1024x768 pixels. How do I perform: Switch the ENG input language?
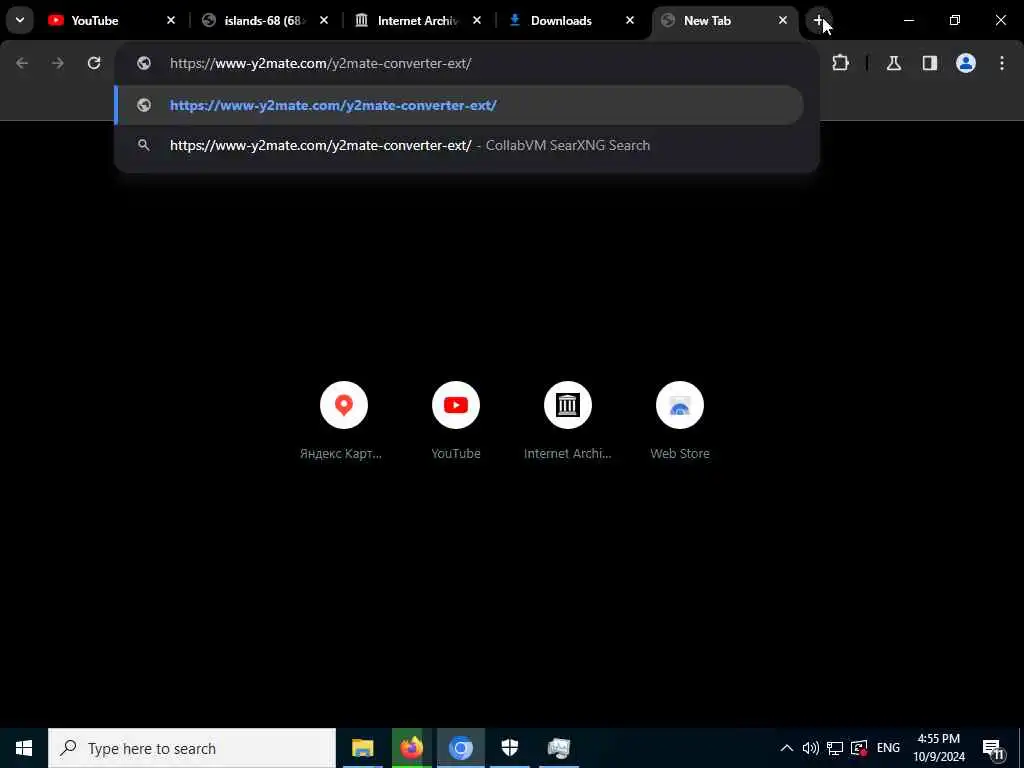click(888, 748)
